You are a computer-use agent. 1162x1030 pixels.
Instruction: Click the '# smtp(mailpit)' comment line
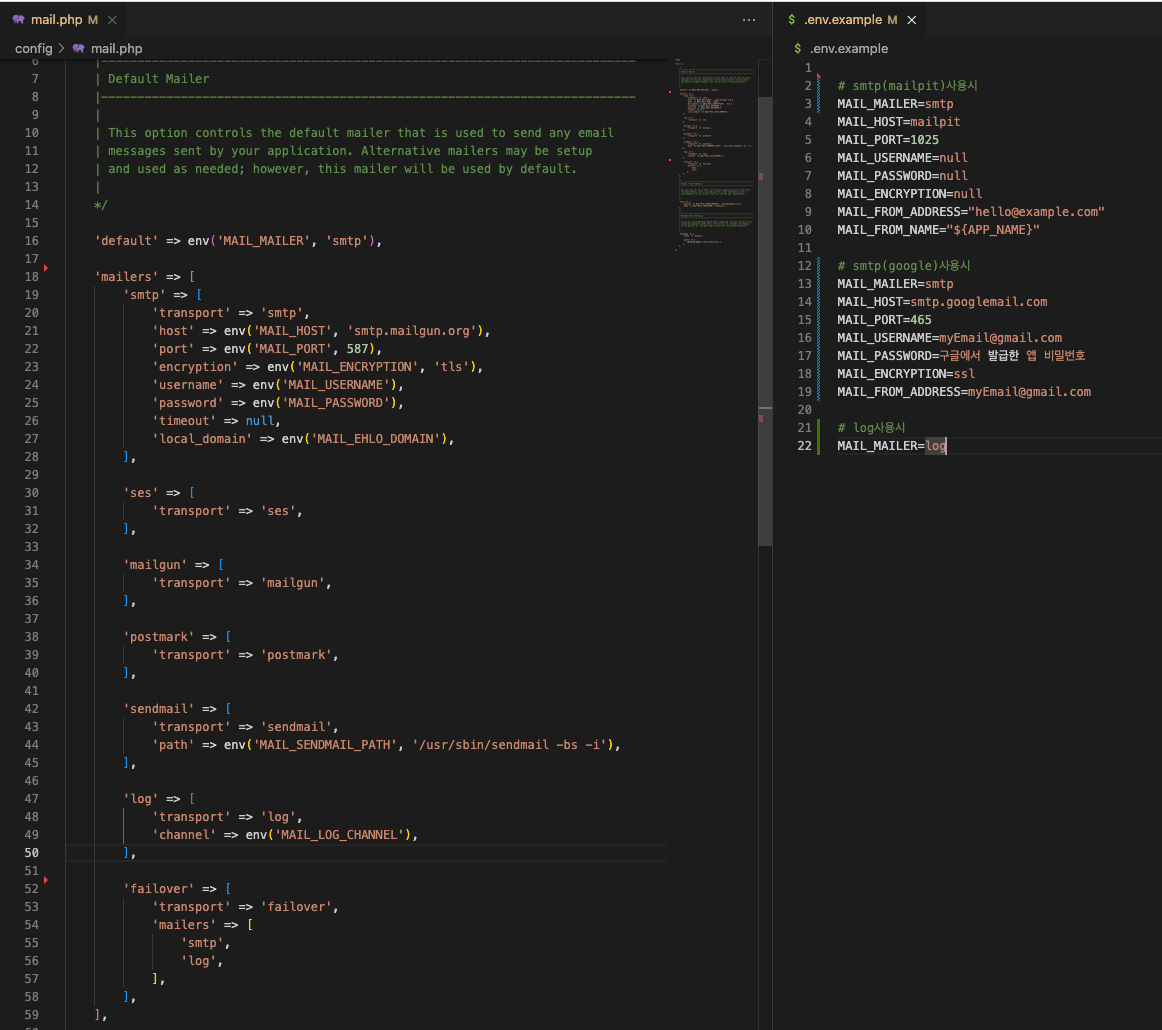point(907,86)
